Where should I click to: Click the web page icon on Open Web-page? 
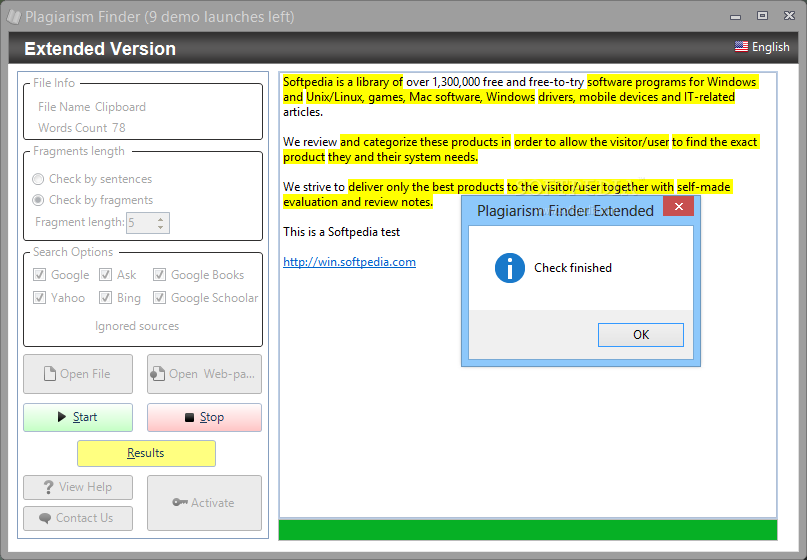pyautogui.click(x=158, y=374)
